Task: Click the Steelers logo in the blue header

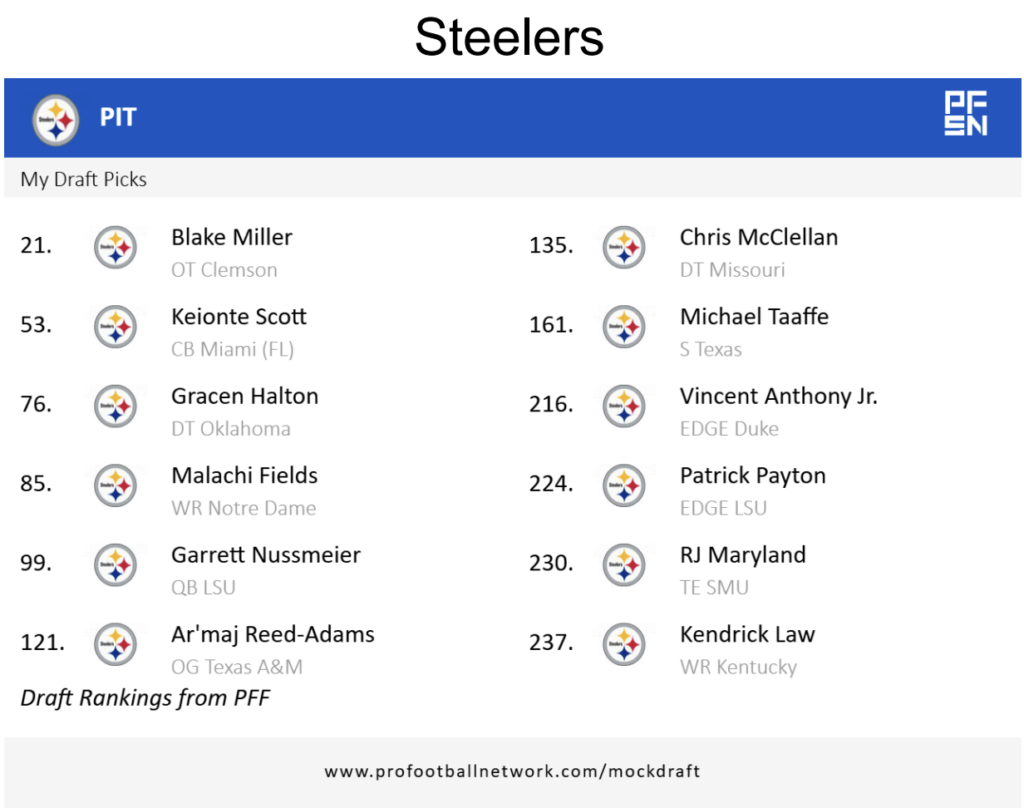Action: click(56, 119)
